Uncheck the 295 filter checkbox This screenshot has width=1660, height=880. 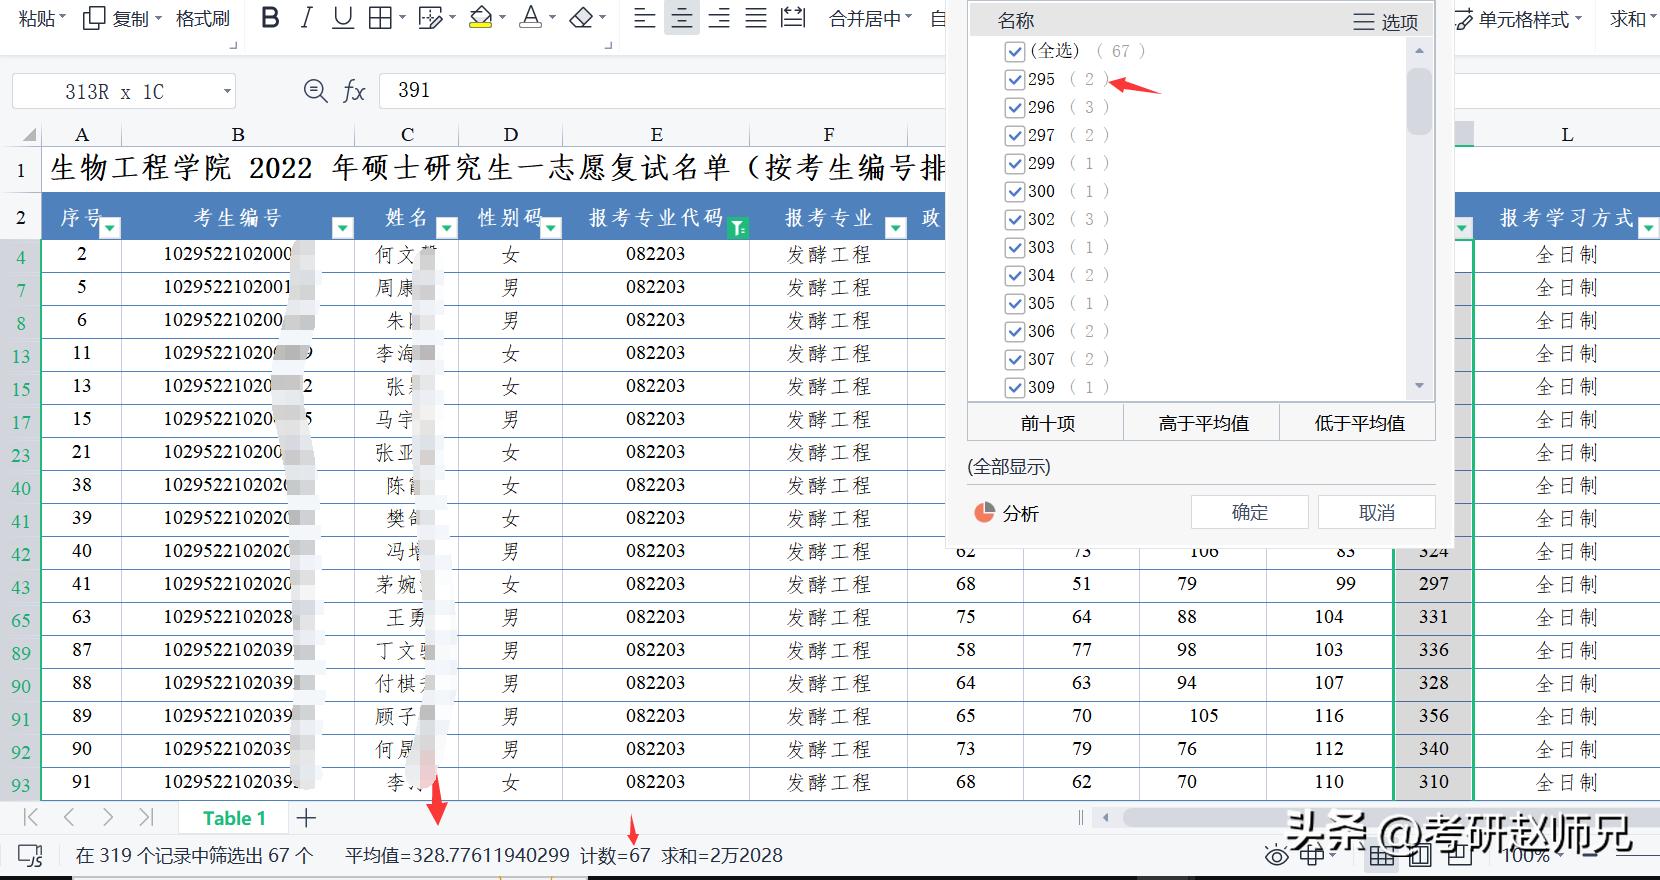pyautogui.click(x=1015, y=79)
